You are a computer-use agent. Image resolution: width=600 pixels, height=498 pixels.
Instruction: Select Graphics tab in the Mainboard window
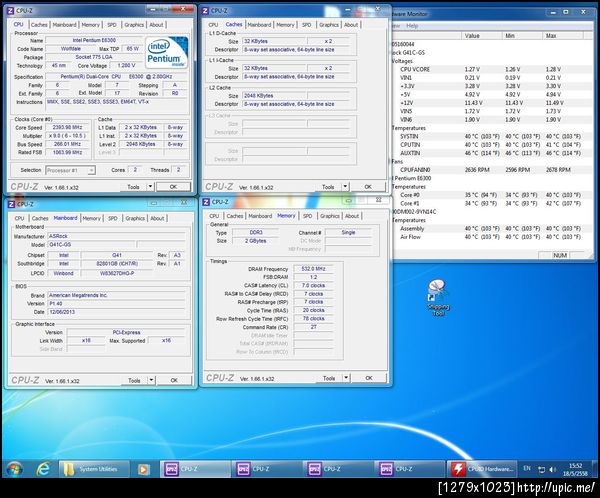(x=135, y=218)
